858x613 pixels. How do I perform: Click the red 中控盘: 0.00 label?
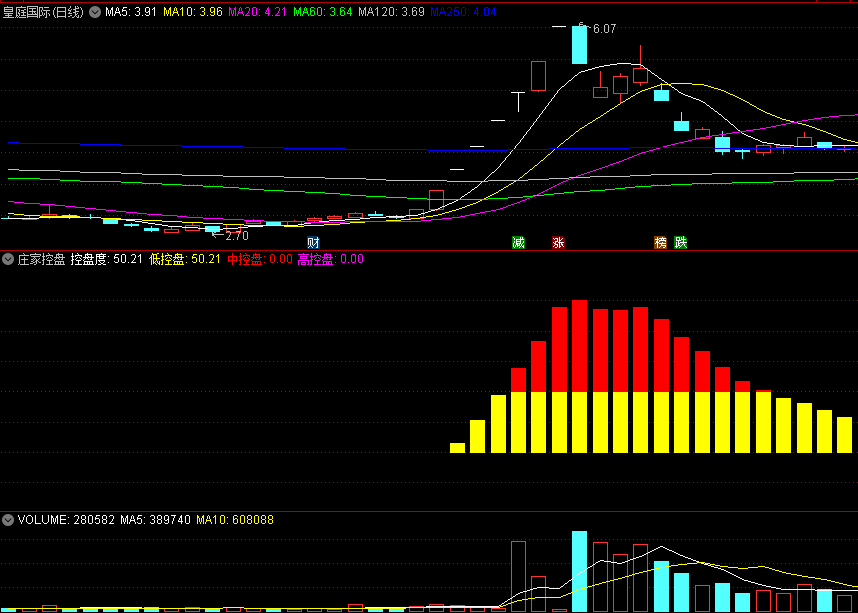(x=260, y=259)
